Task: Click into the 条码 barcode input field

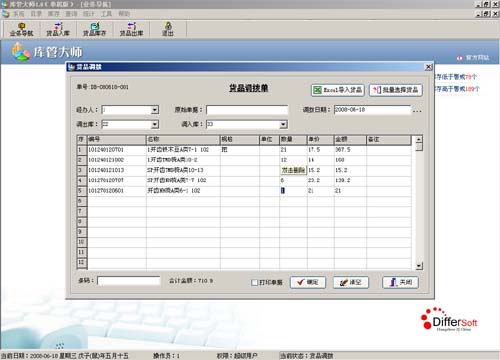Action: pyautogui.click(x=129, y=281)
